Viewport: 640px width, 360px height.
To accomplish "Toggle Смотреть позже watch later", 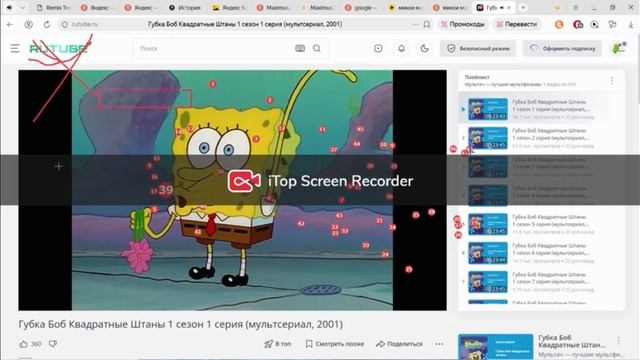I will click(x=335, y=344).
